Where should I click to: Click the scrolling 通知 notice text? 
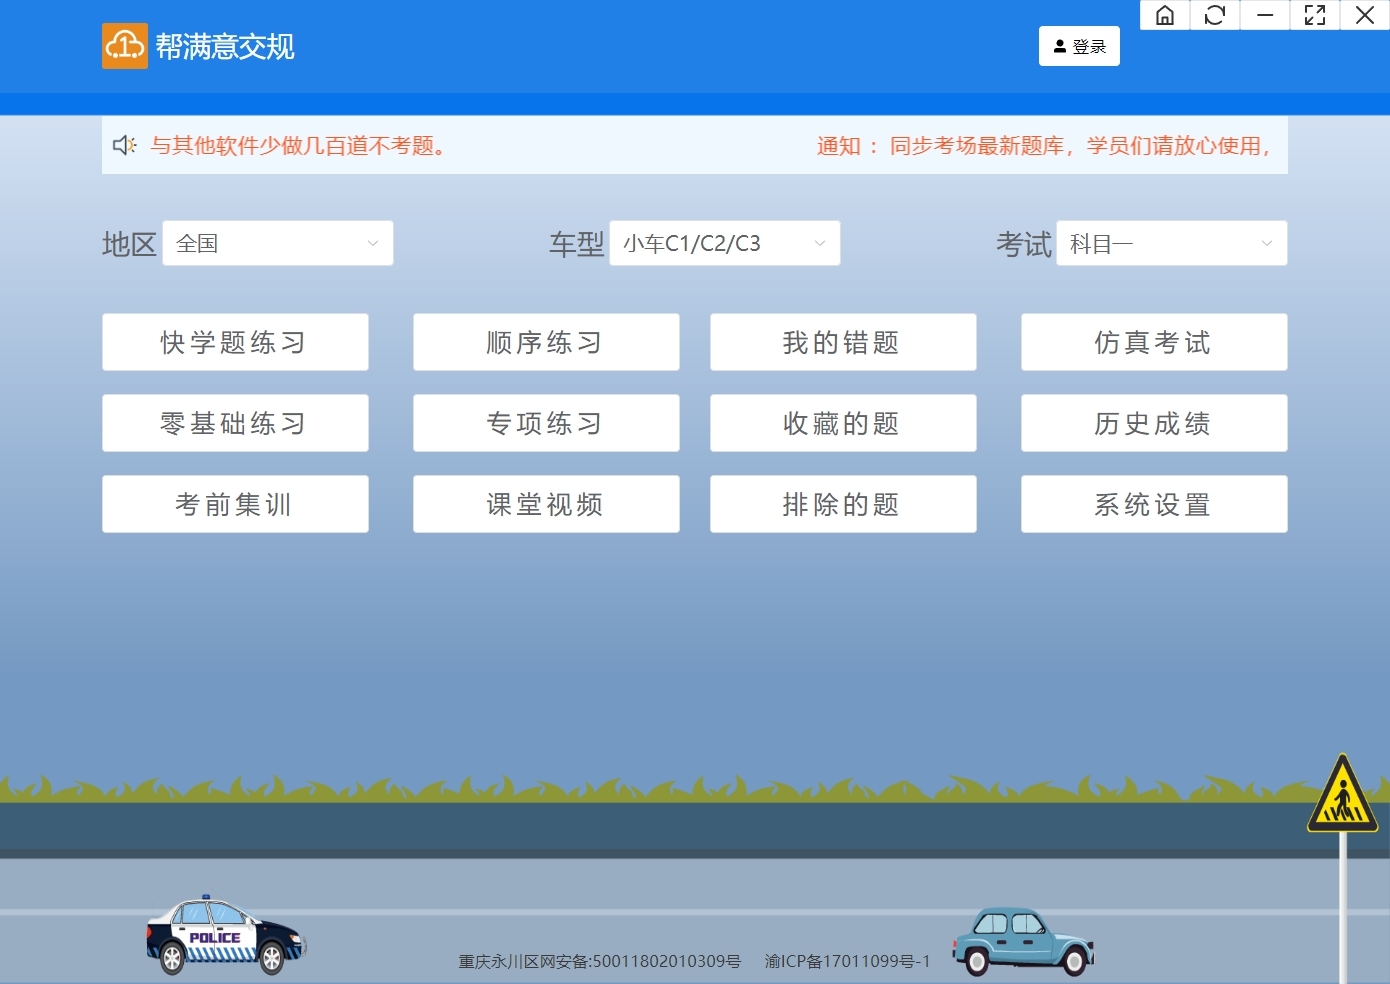pos(1042,146)
